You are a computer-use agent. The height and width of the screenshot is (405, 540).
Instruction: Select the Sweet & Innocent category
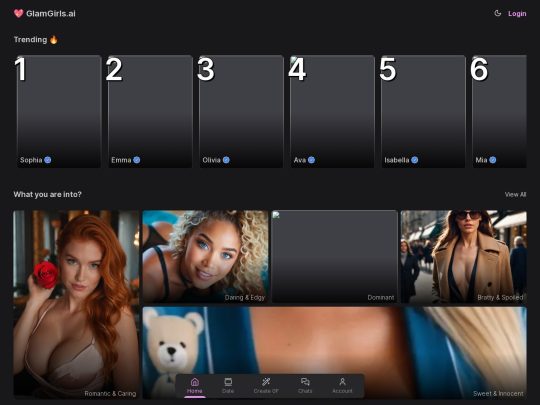[x=334, y=353]
